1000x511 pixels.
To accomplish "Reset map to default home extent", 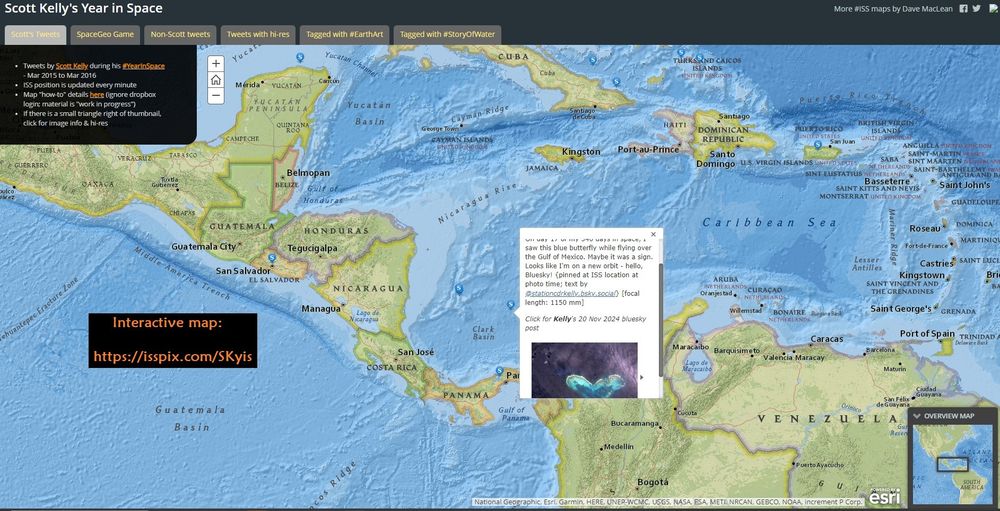I will coord(216,80).
